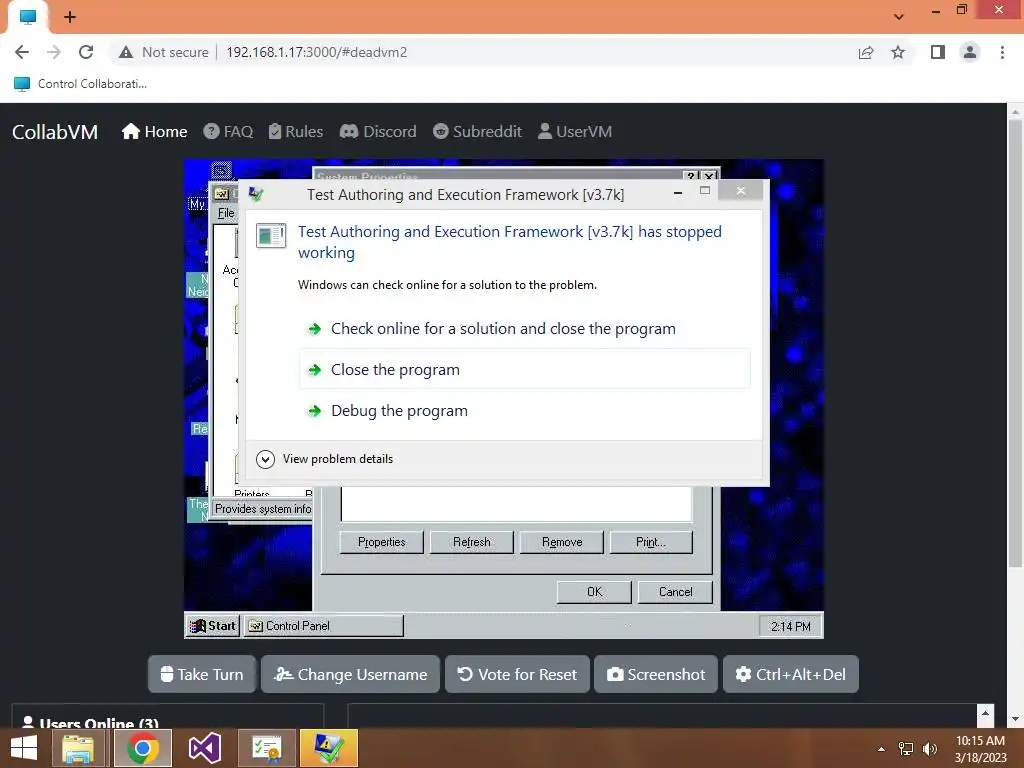
Task: Click the help ? button of System Properties
Action: click(x=690, y=176)
